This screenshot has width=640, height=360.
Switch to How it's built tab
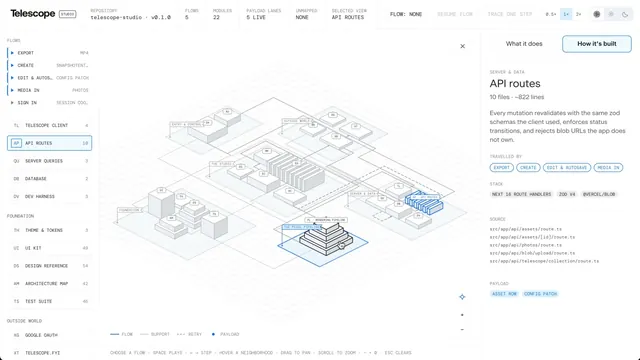[597, 44]
